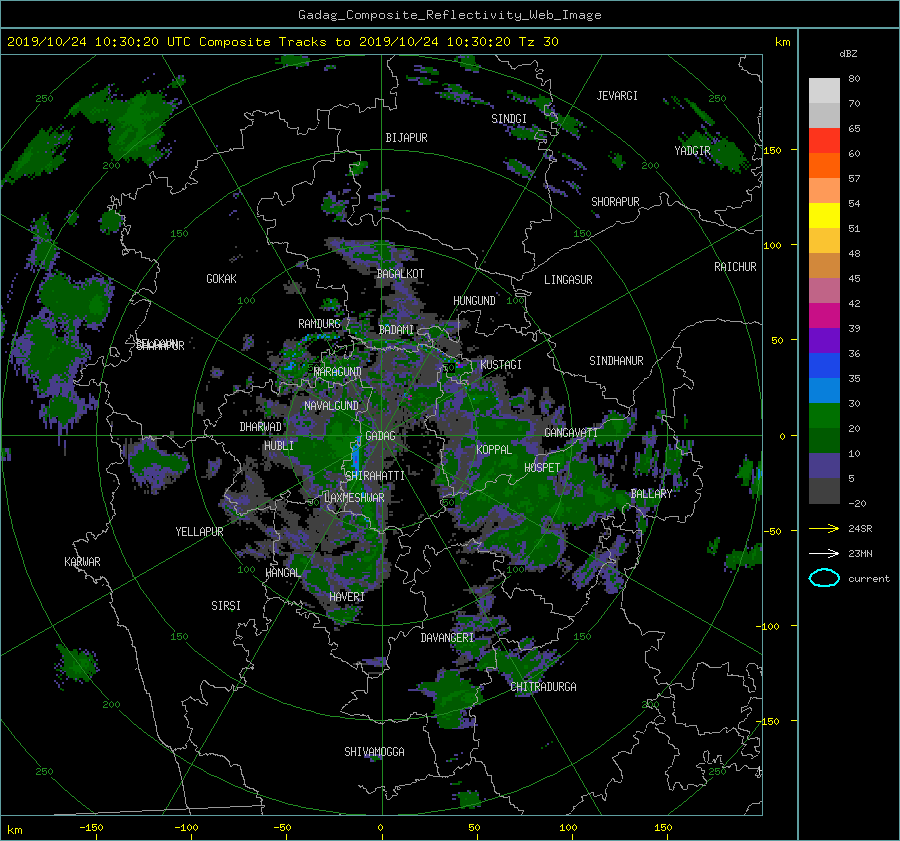Click the GANGAVATI city label
The width and height of the screenshot is (900, 841).
pyautogui.click(x=571, y=432)
